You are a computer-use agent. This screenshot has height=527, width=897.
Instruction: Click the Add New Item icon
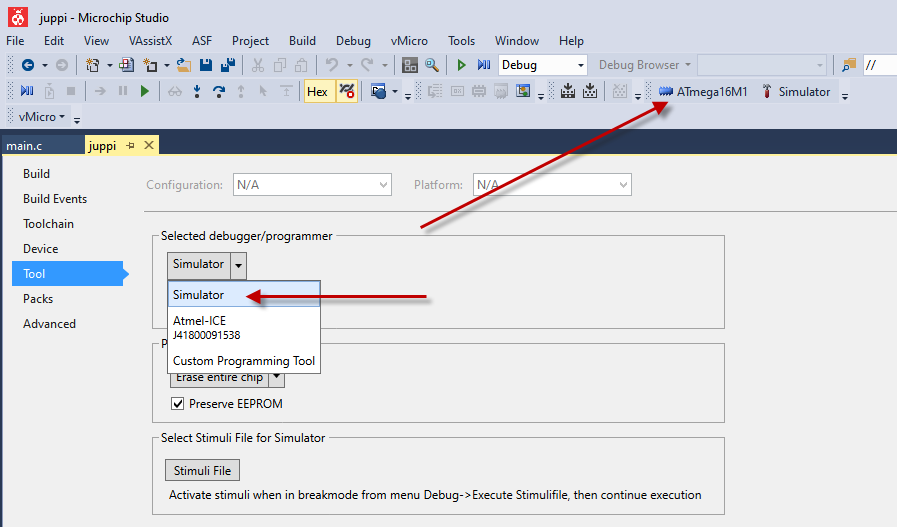150,65
